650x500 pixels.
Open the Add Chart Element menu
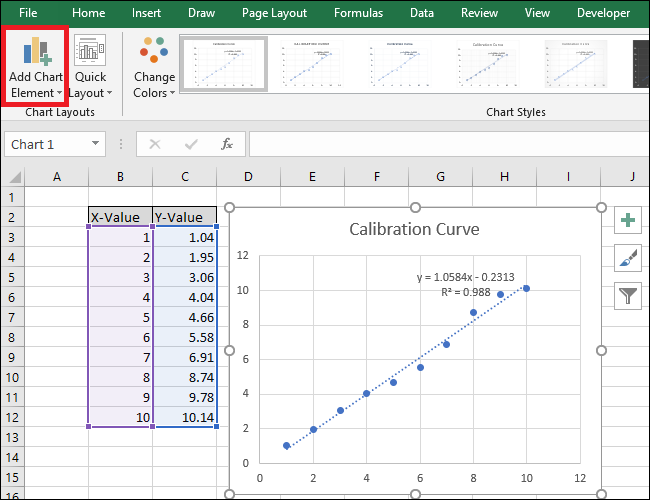(35, 67)
